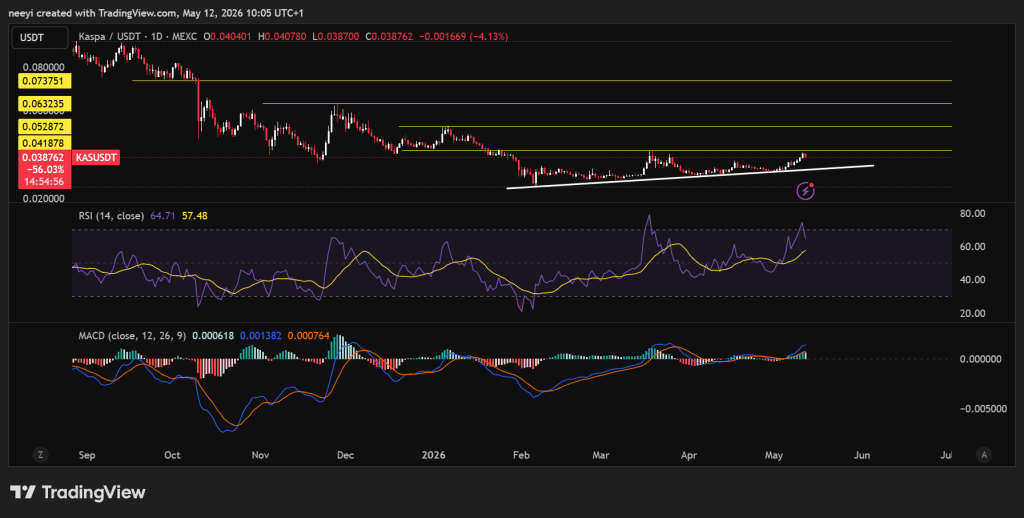
Task: Open the MACD (close, 12, 26, 9) legend
Action: pyautogui.click(x=132, y=336)
